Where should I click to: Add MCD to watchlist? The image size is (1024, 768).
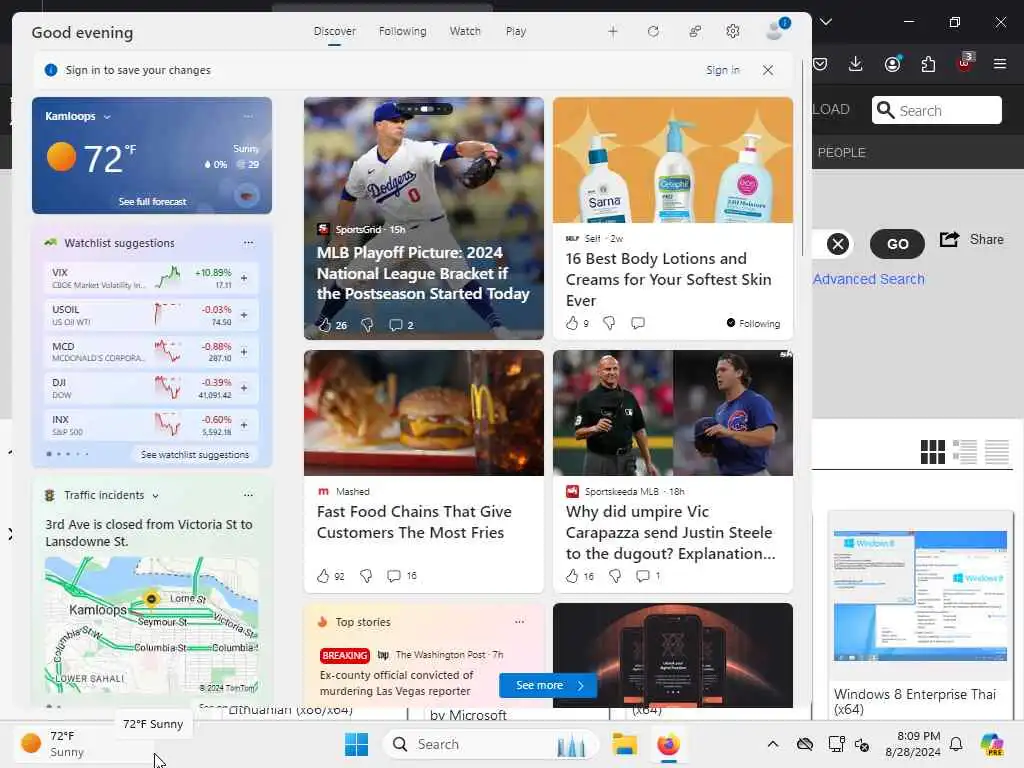click(x=244, y=351)
